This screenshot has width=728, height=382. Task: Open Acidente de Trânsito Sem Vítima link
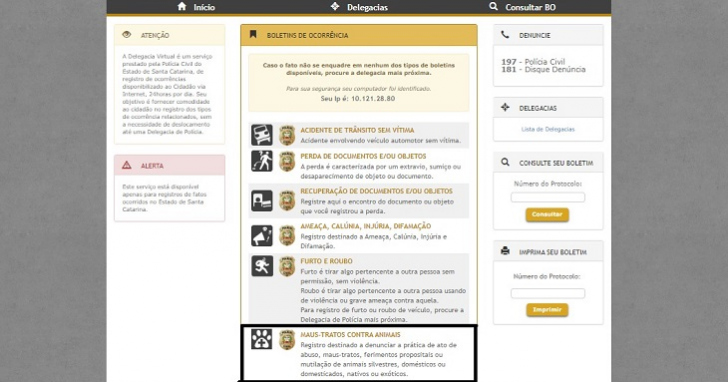tap(357, 130)
